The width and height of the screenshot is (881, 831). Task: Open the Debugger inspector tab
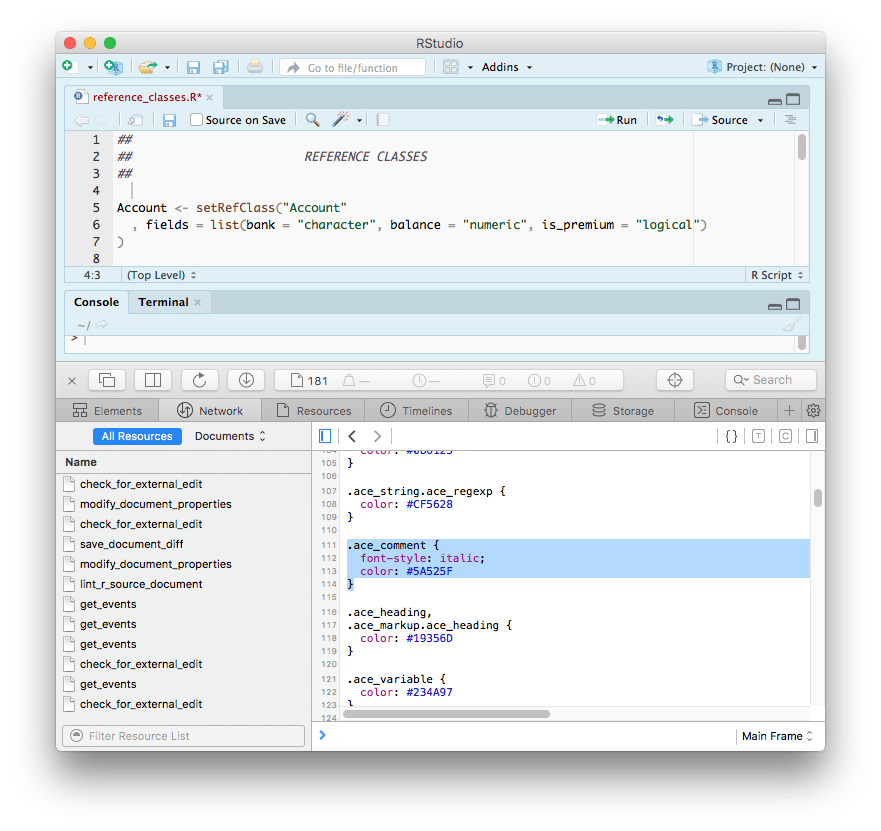[x=520, y=411]
